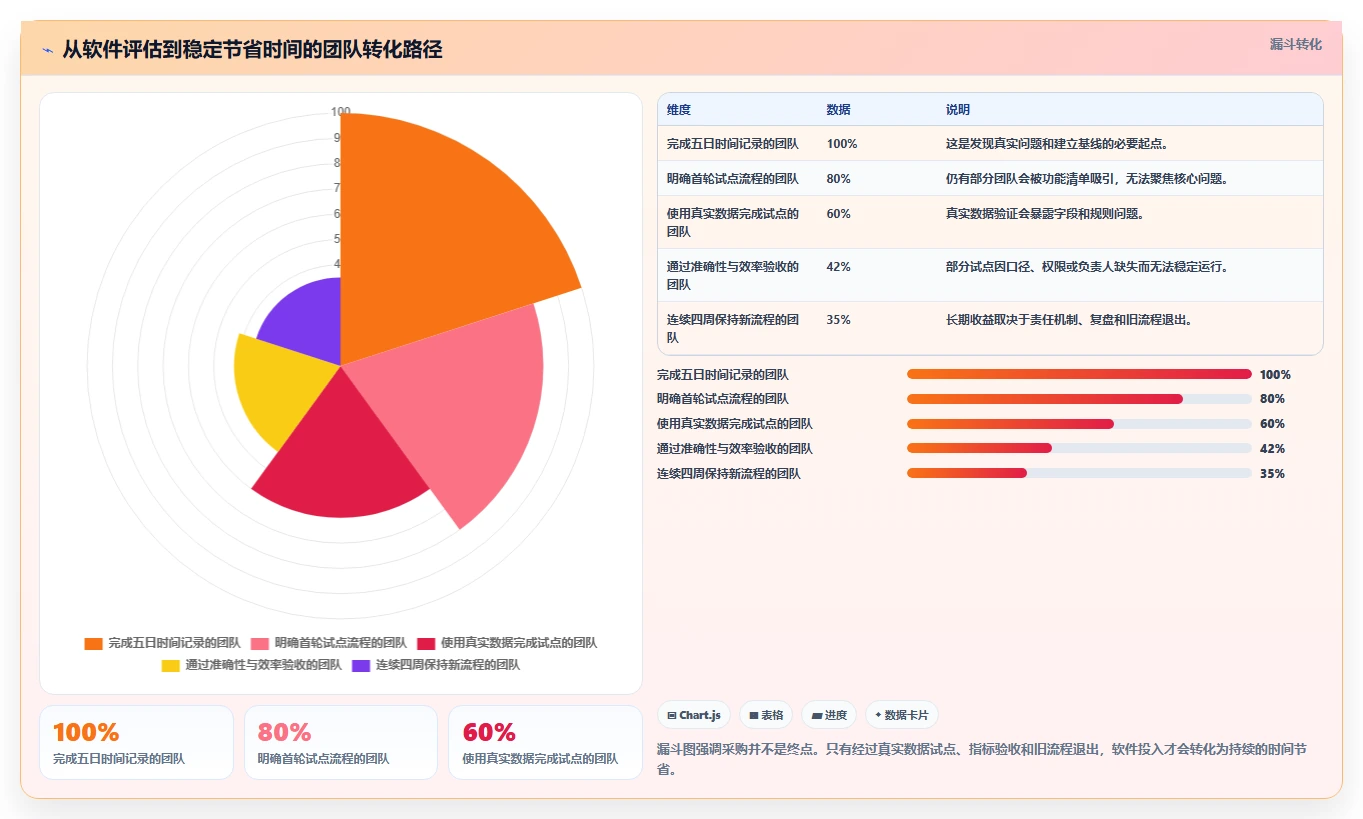This screenshot has width=1363, height=819.
Task: Click progress label 连续四周保持新流程的团队
Action: point(729,474)
